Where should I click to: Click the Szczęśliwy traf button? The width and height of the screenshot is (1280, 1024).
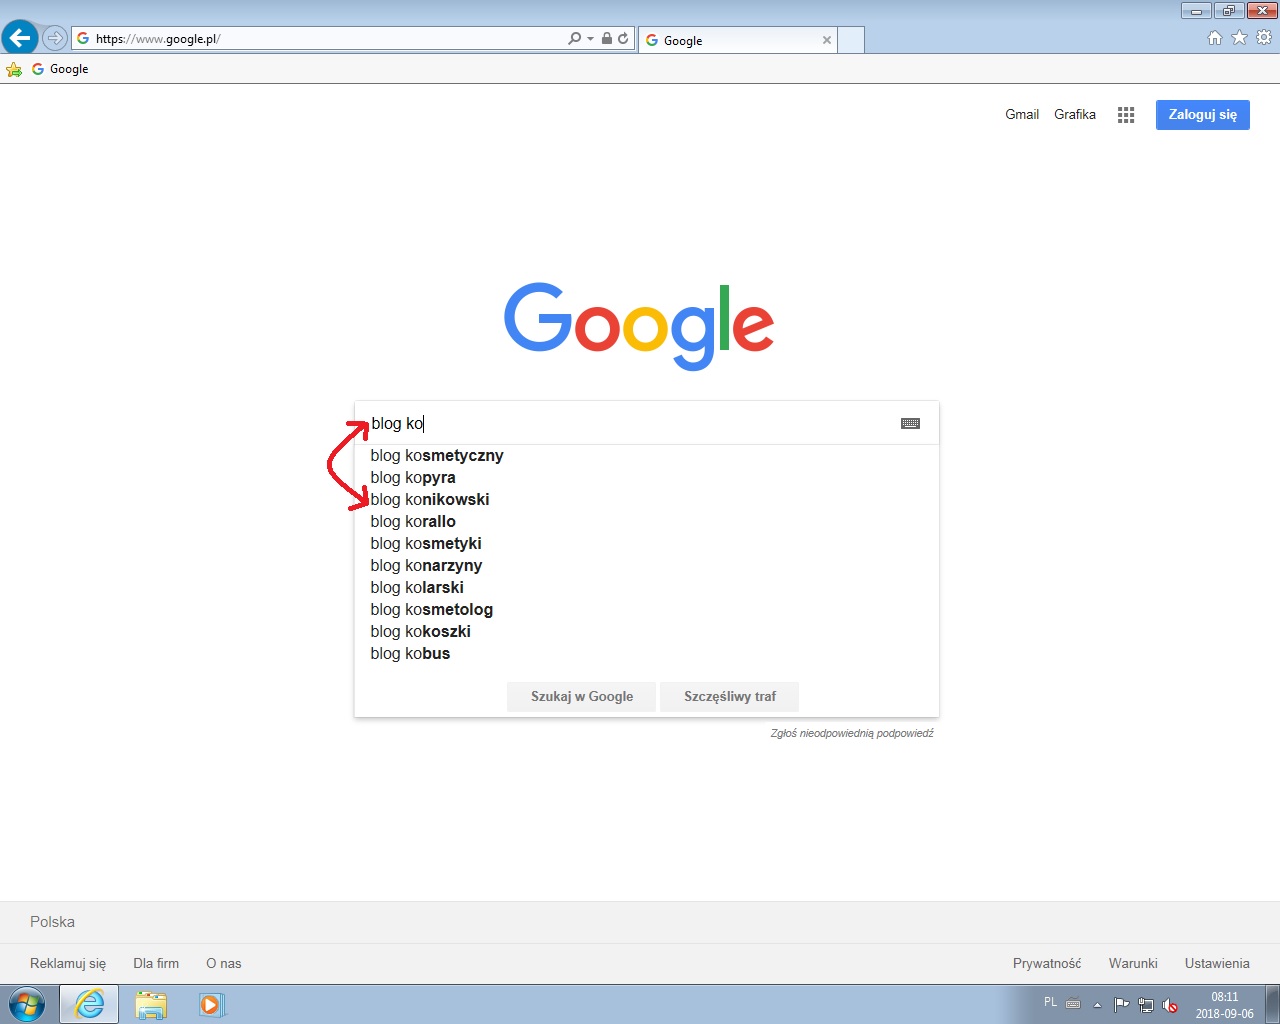pyautogui.click(x=730, y=697)
